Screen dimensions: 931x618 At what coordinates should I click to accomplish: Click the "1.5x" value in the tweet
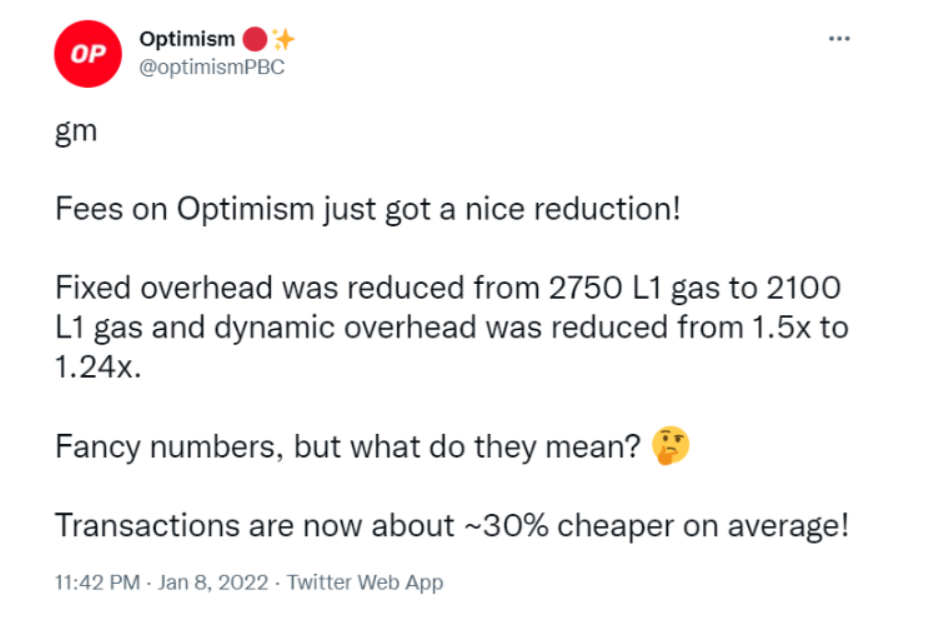point(781,328)
